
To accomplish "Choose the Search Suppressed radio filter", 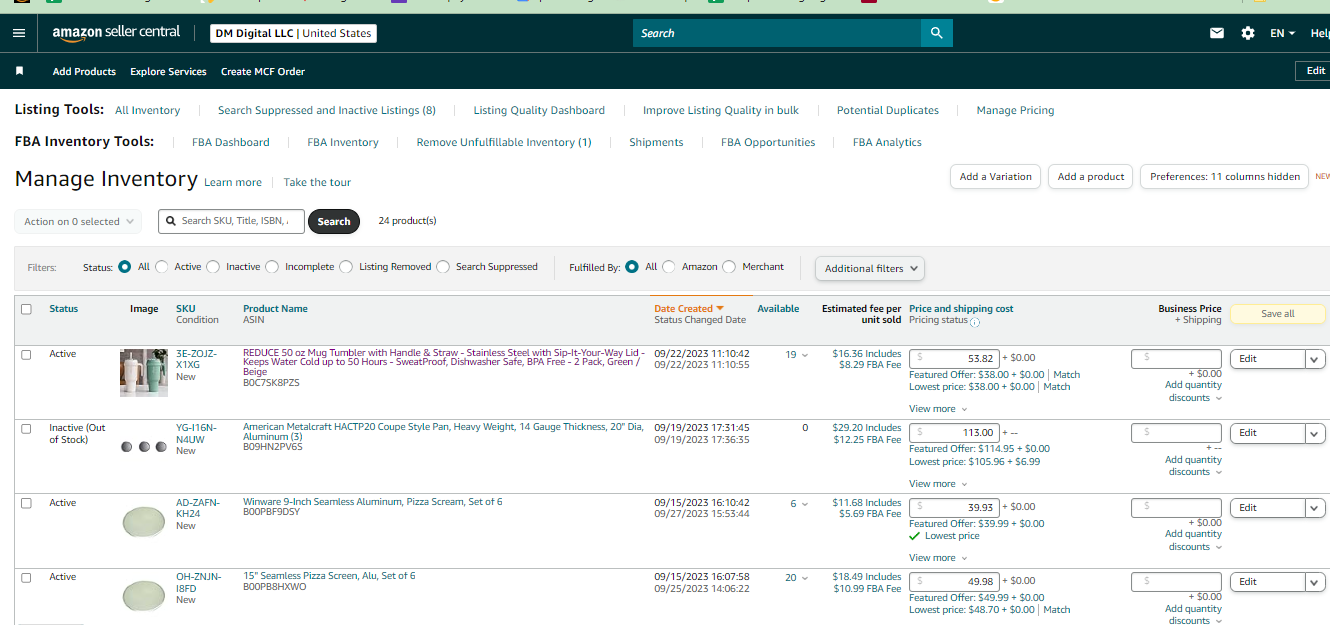I will pyautogui.click(x=443, y=267).
